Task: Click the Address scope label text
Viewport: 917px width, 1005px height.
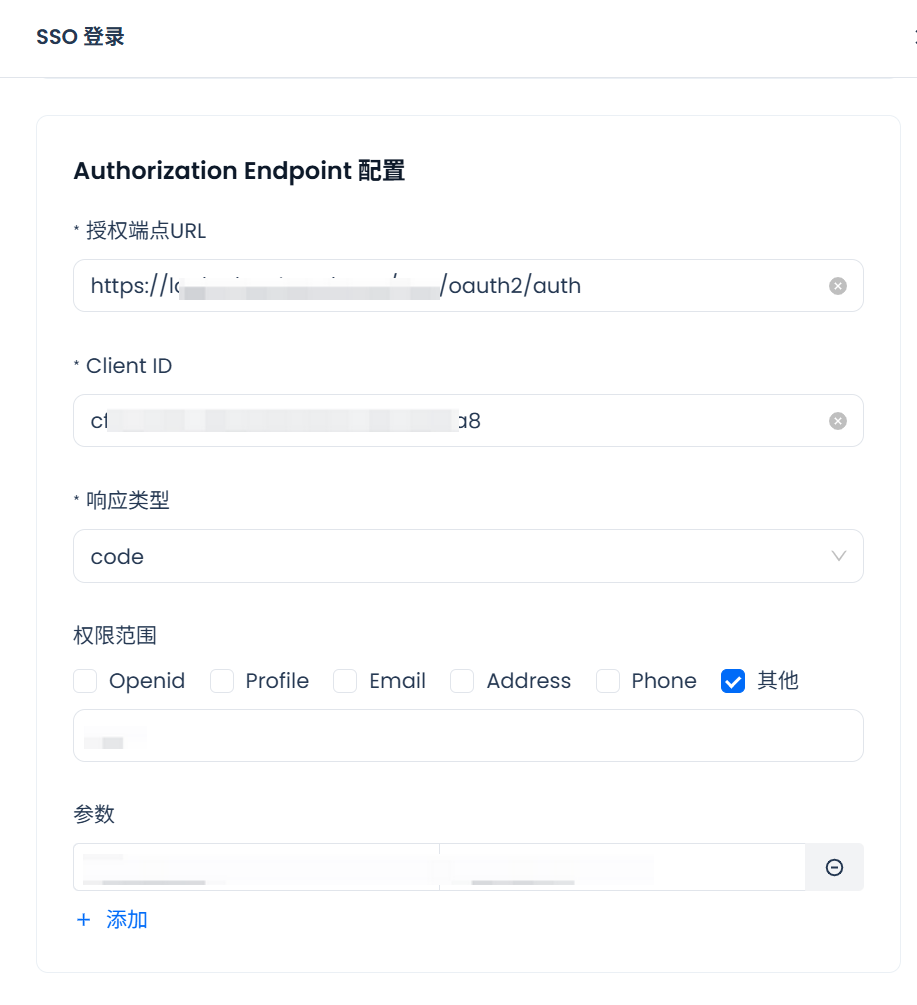Action: point(528,681)
